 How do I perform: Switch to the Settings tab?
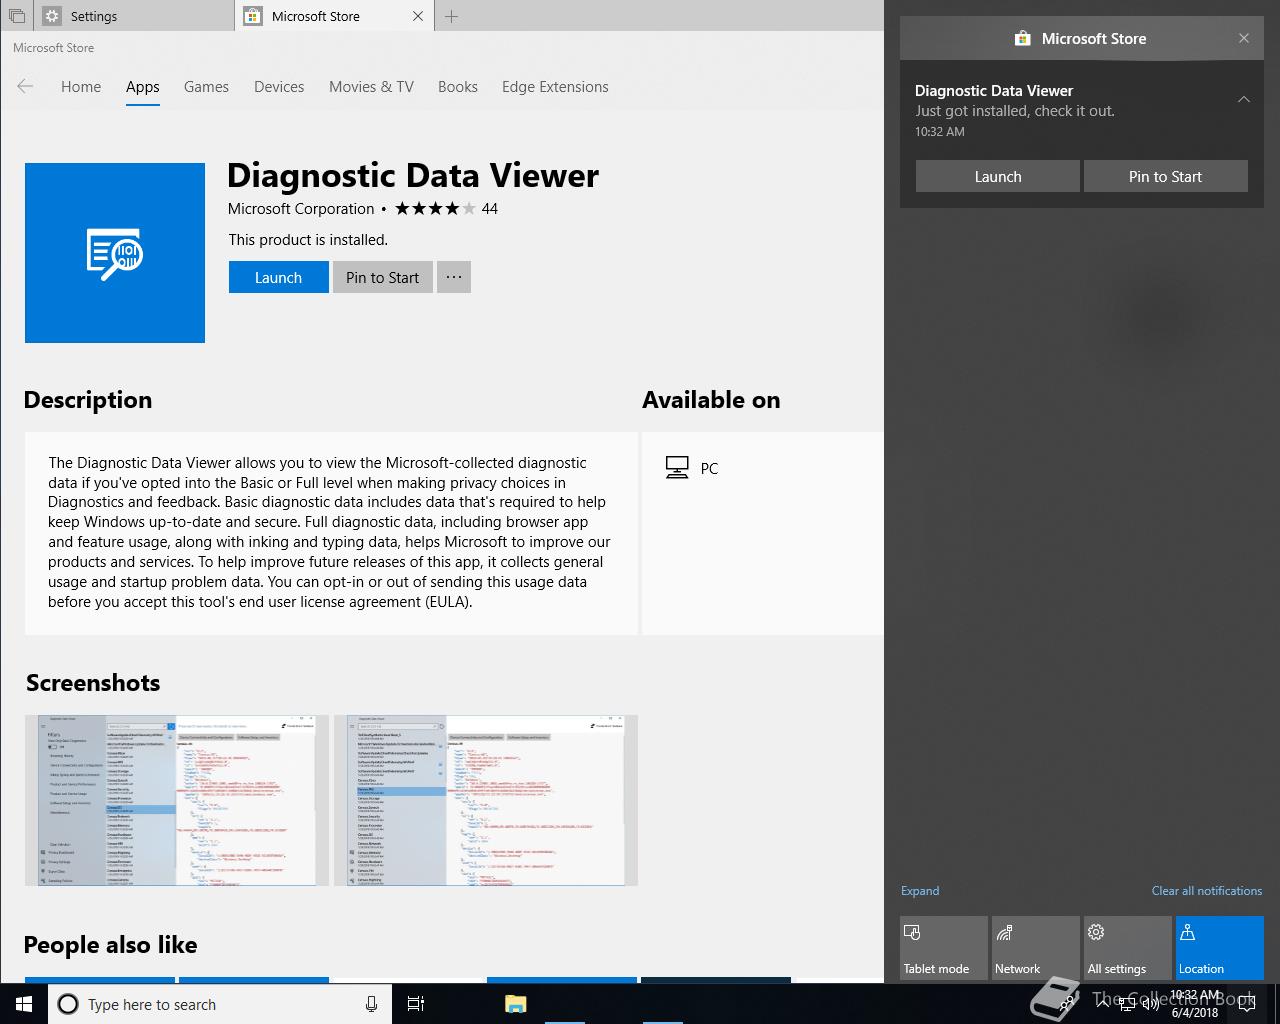tap(135, 16)
